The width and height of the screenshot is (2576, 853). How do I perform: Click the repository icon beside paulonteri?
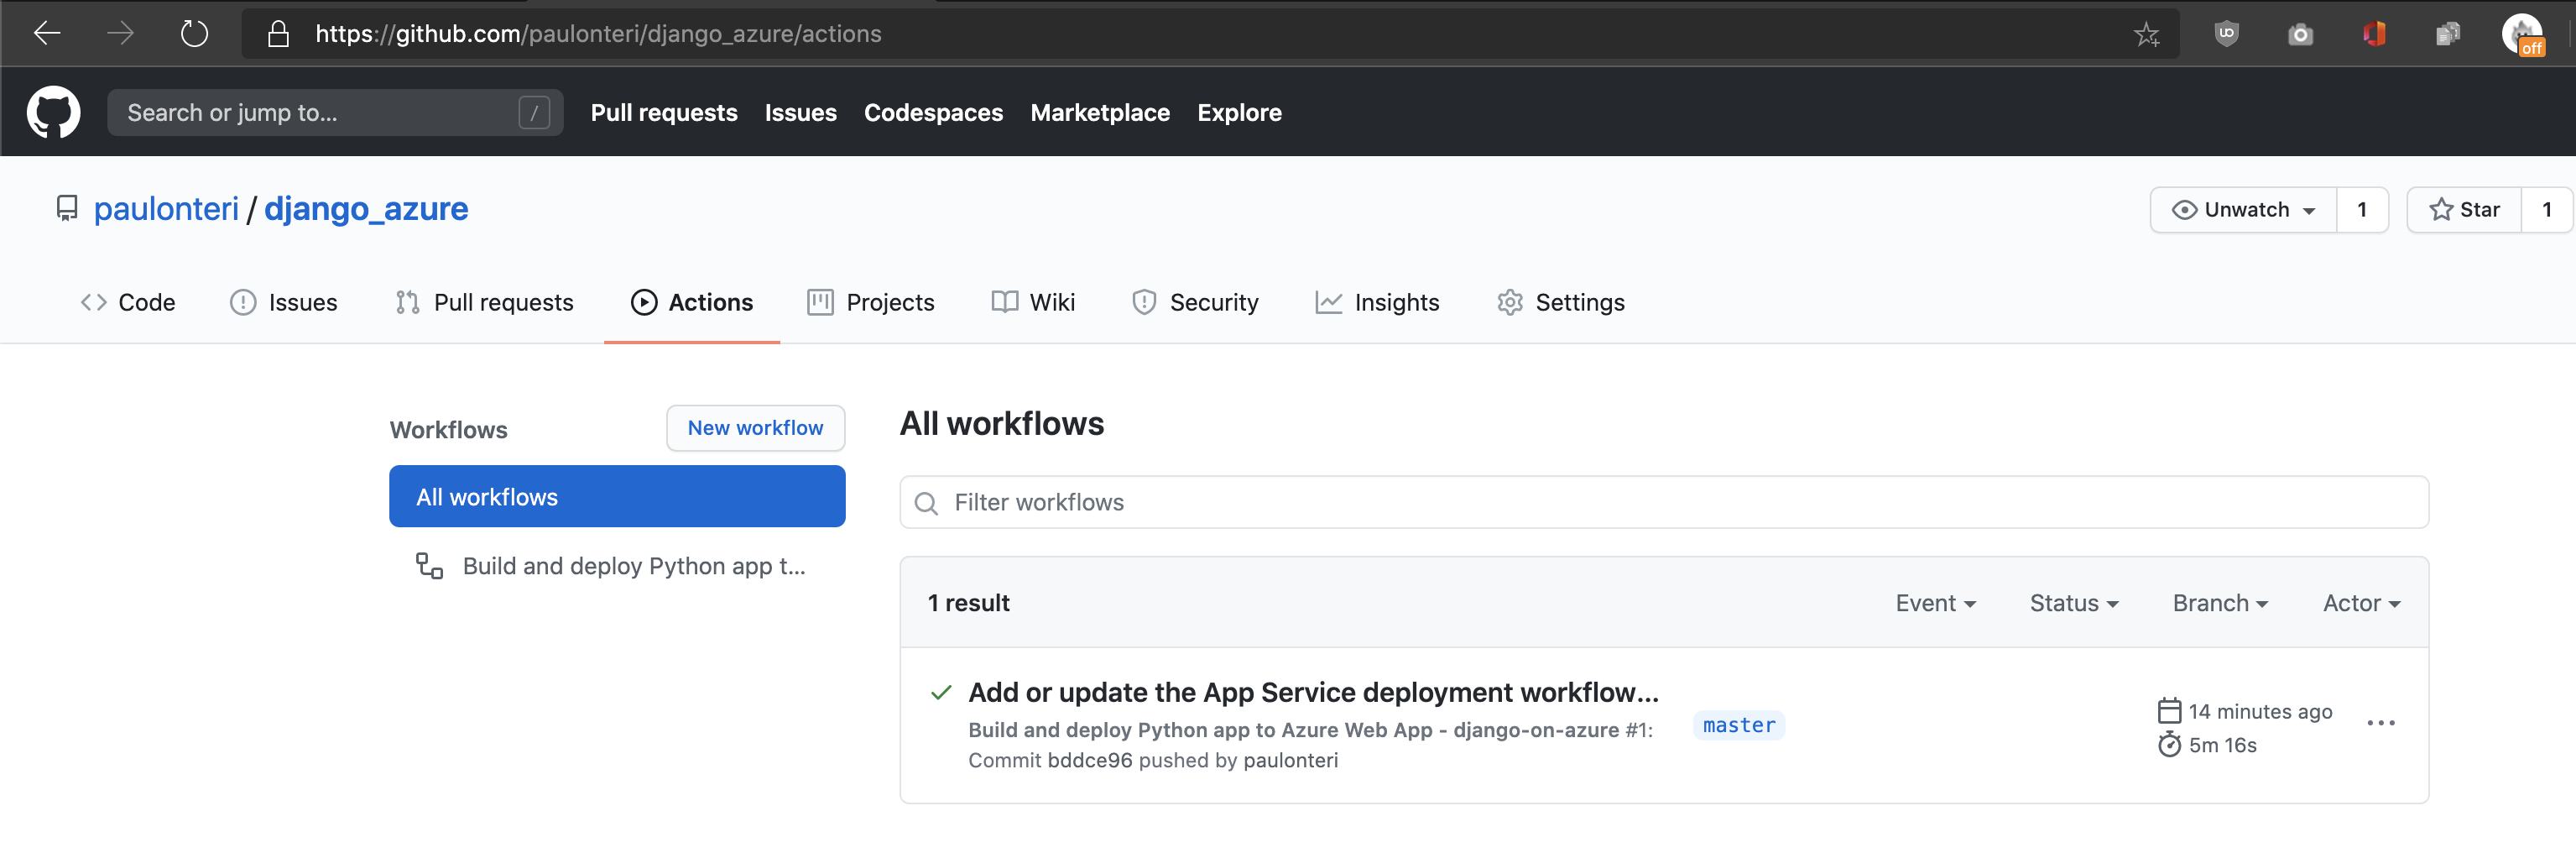tap(66, 209)
